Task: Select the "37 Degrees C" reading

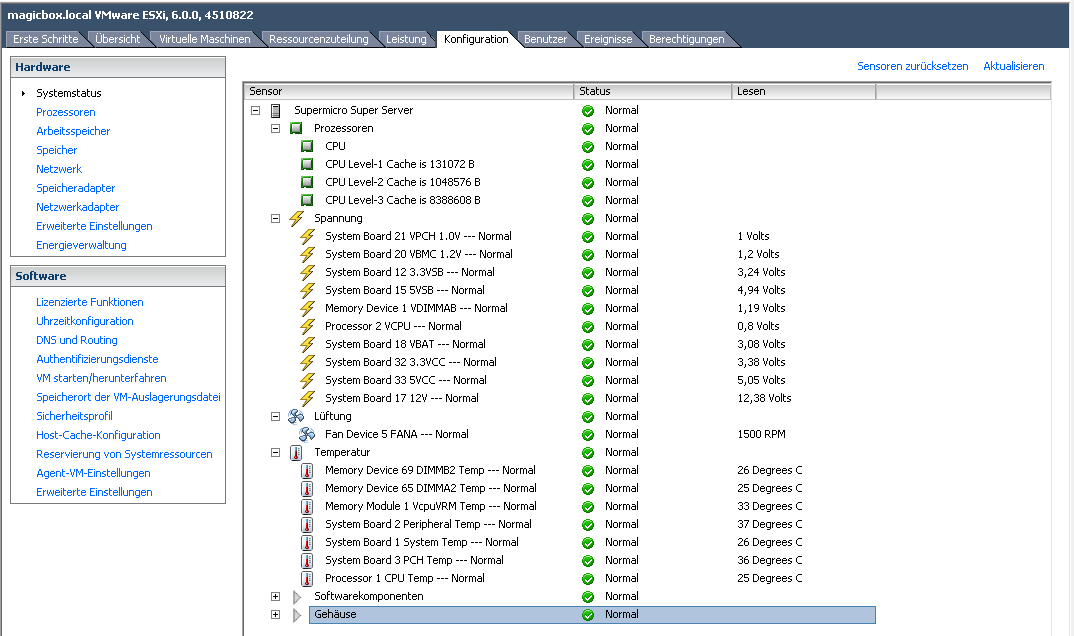Action: click(x=769, y=524)
